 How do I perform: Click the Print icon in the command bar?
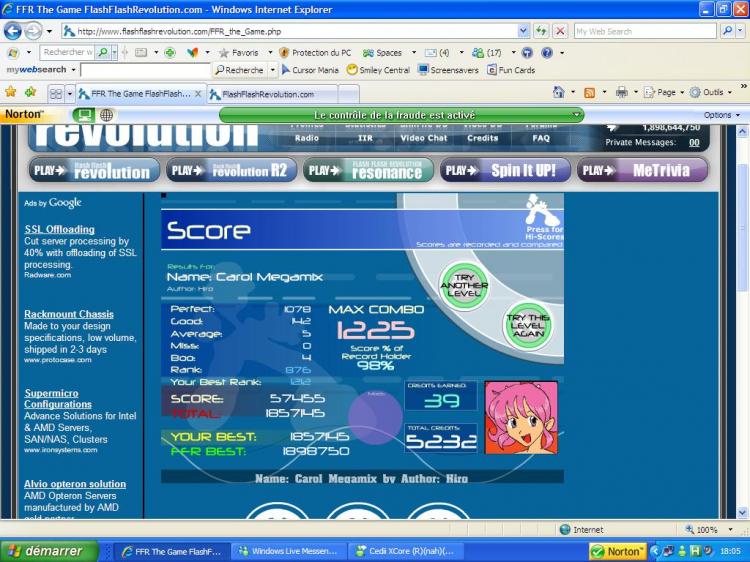(x=621, y=92)
